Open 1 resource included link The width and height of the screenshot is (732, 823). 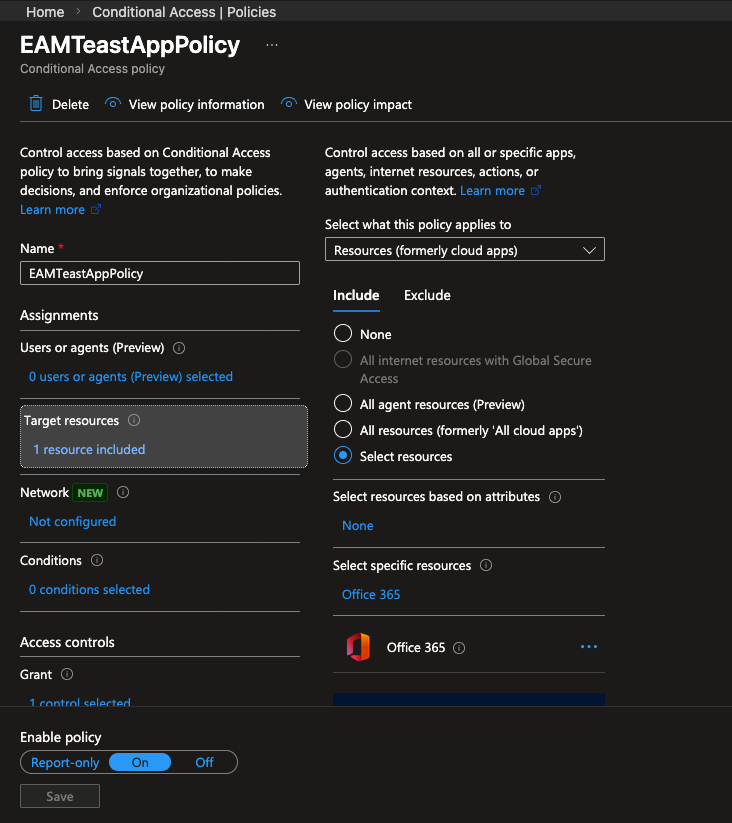(89, 449)
